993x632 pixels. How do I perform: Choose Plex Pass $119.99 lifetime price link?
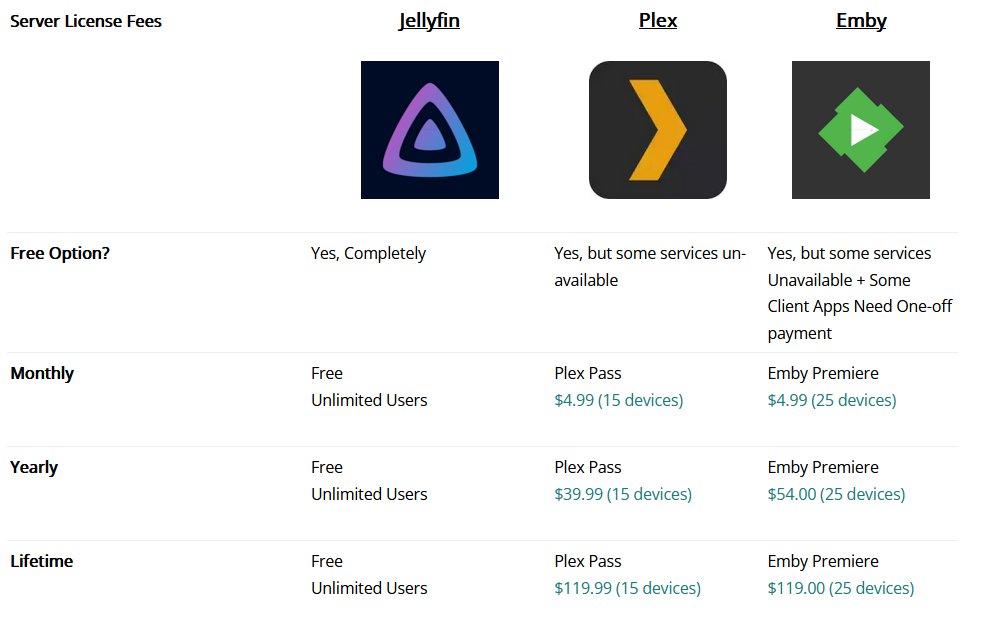(x=627, y=588)
